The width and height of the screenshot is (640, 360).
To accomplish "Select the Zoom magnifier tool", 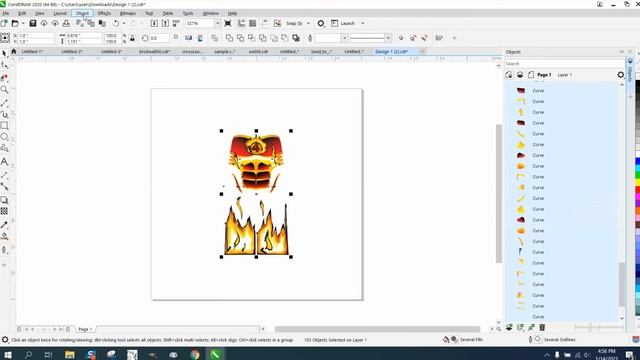I will [x=4, y=90].
